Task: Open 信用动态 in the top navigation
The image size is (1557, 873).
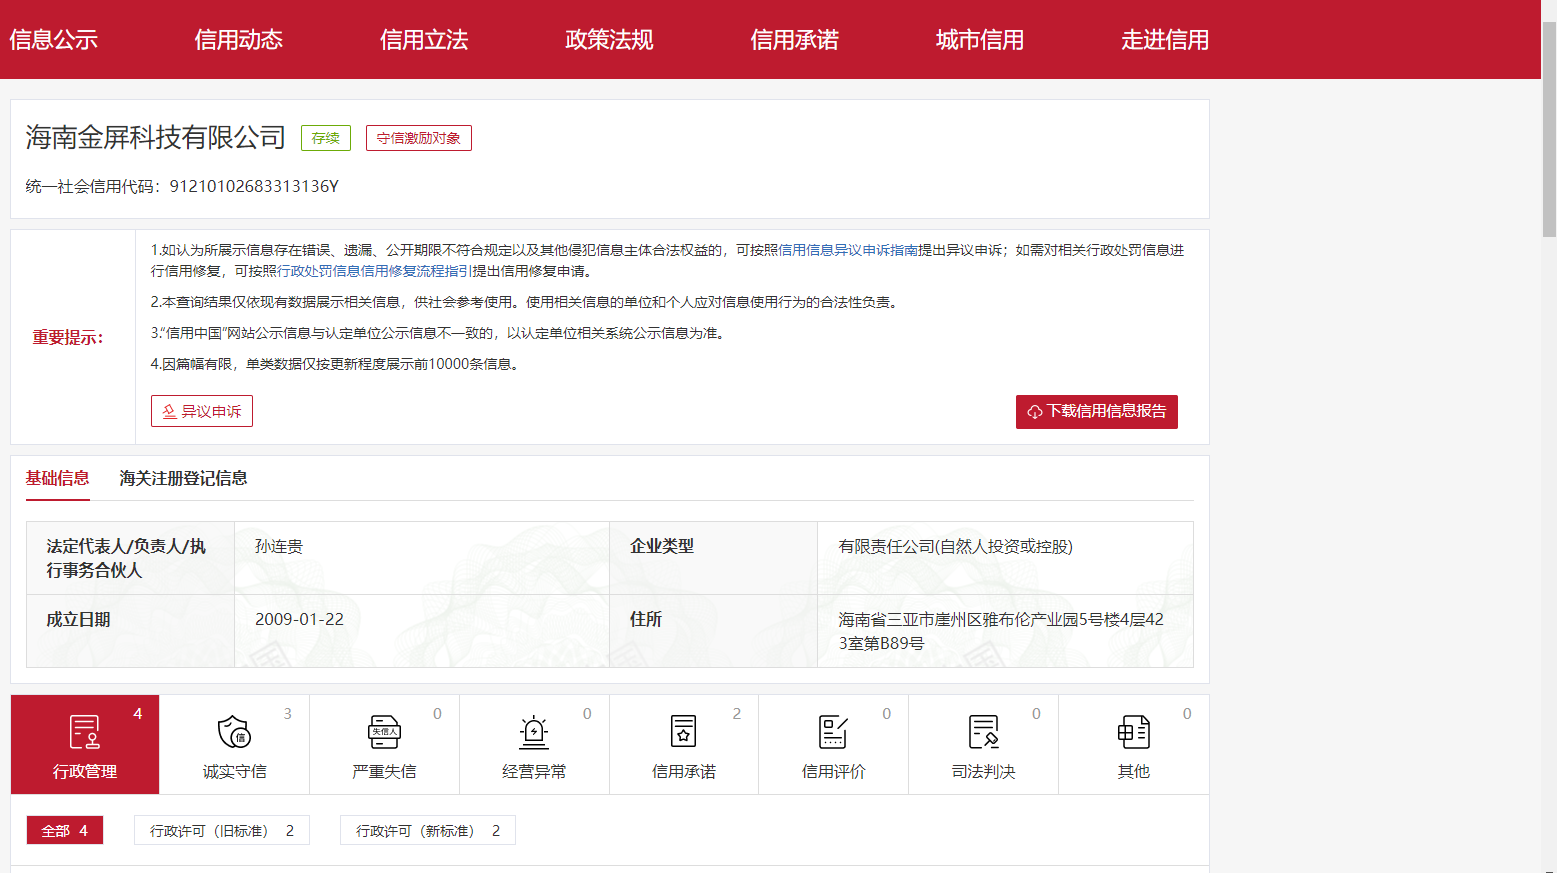Action: click(x=238, y=40)
